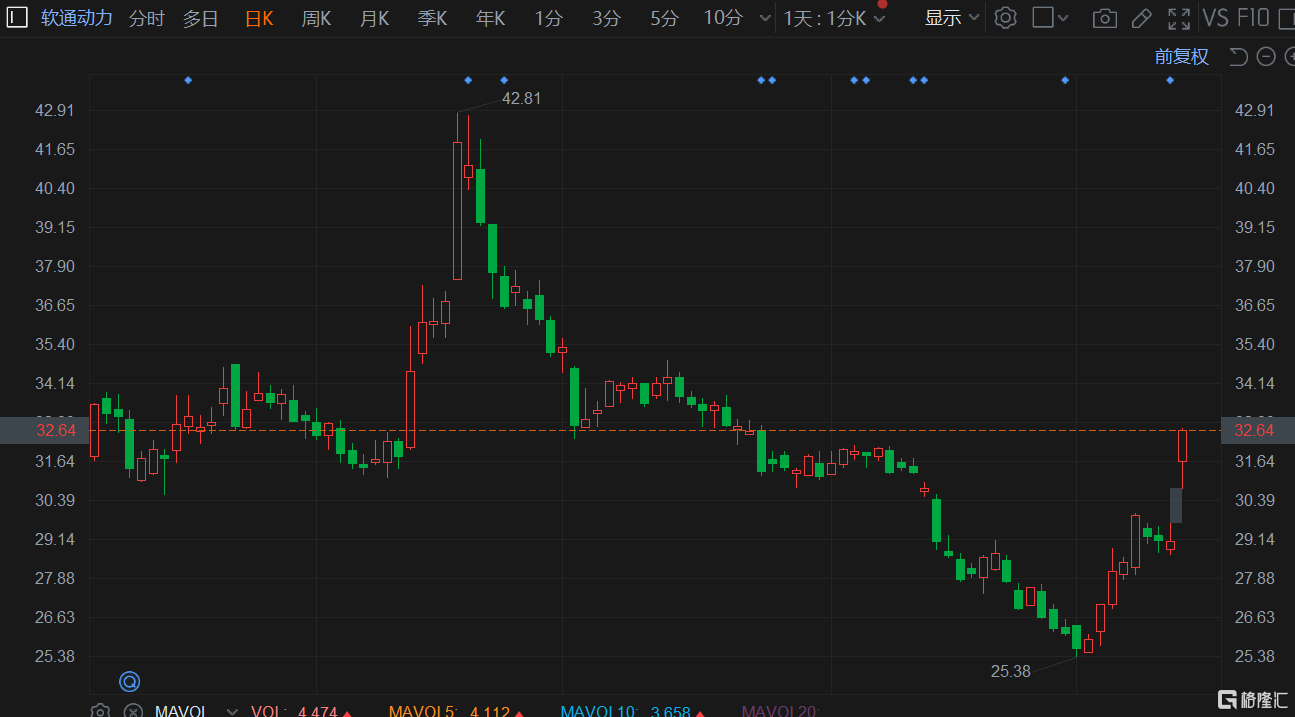This screenshot has height=717, width=1295.
Task: Open MAVOL indicator settings gear
Action: [100, 712]
